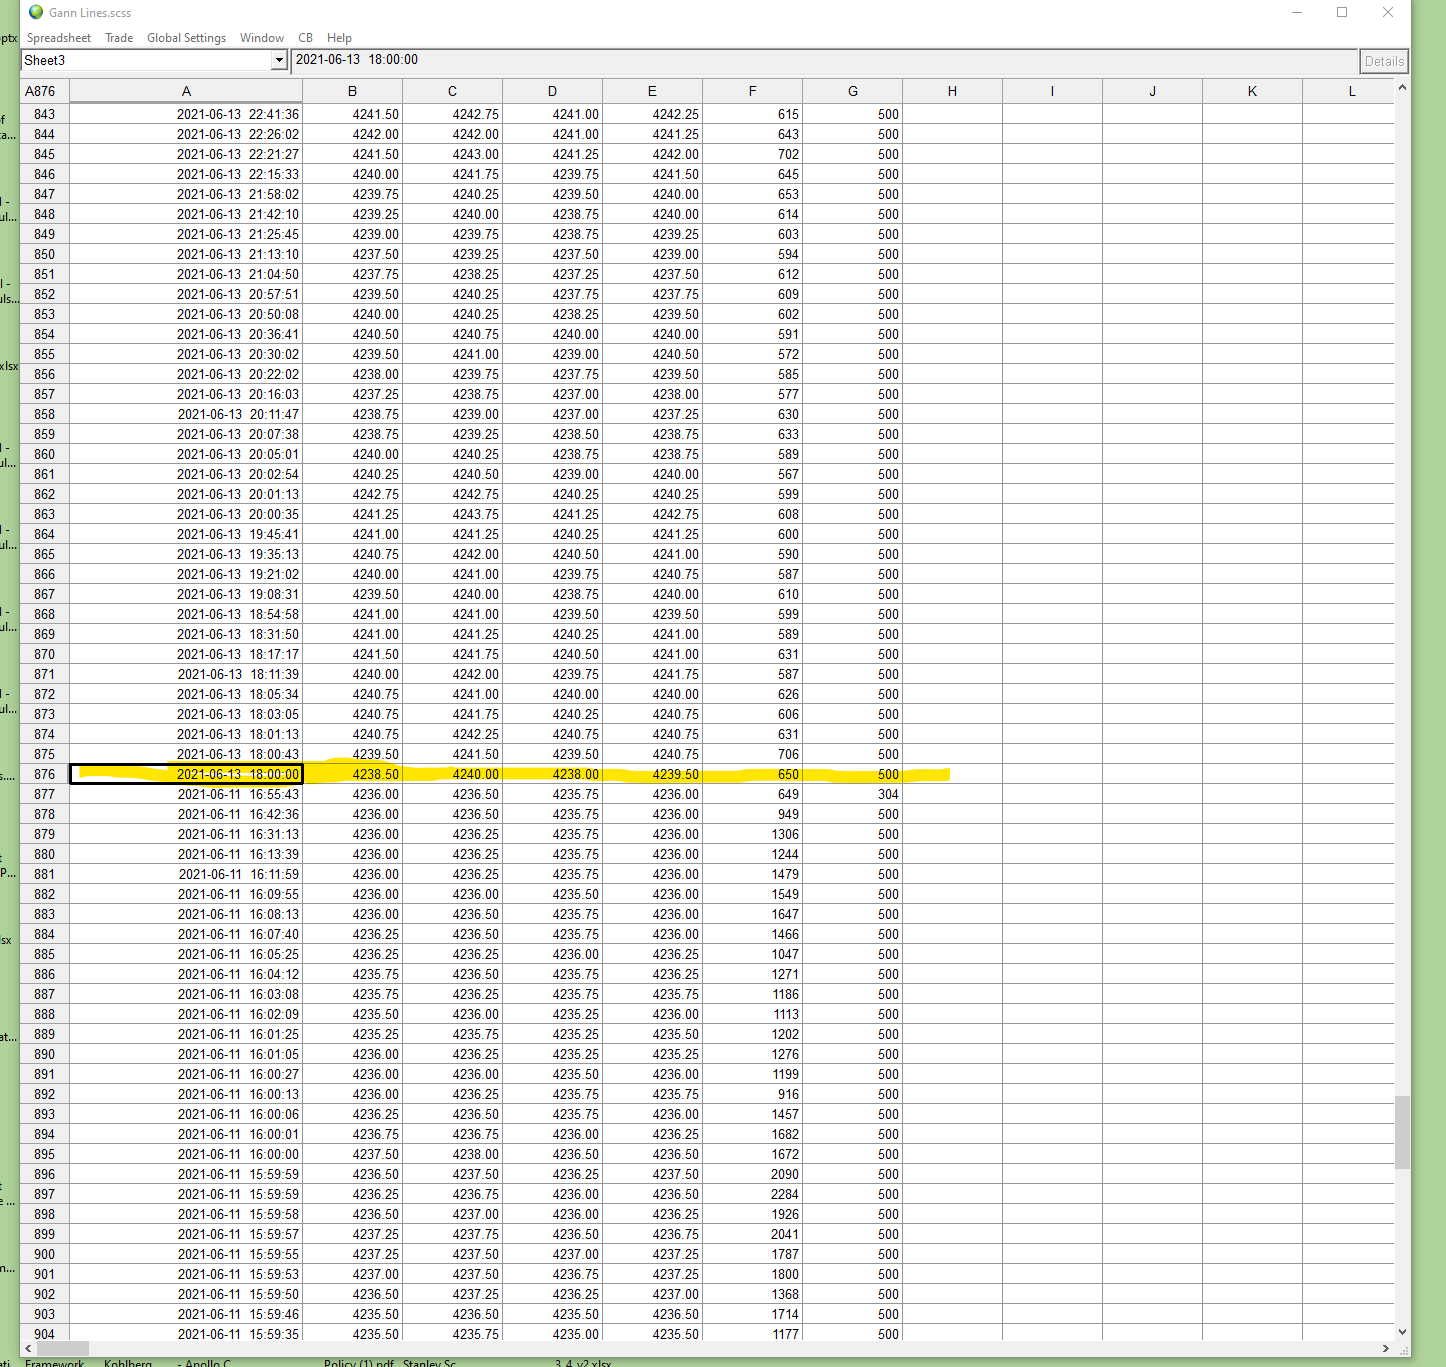1446x1367 pixels.
Task: Click the vertical scrollbar up arrow
Action: coord(1402,88)
